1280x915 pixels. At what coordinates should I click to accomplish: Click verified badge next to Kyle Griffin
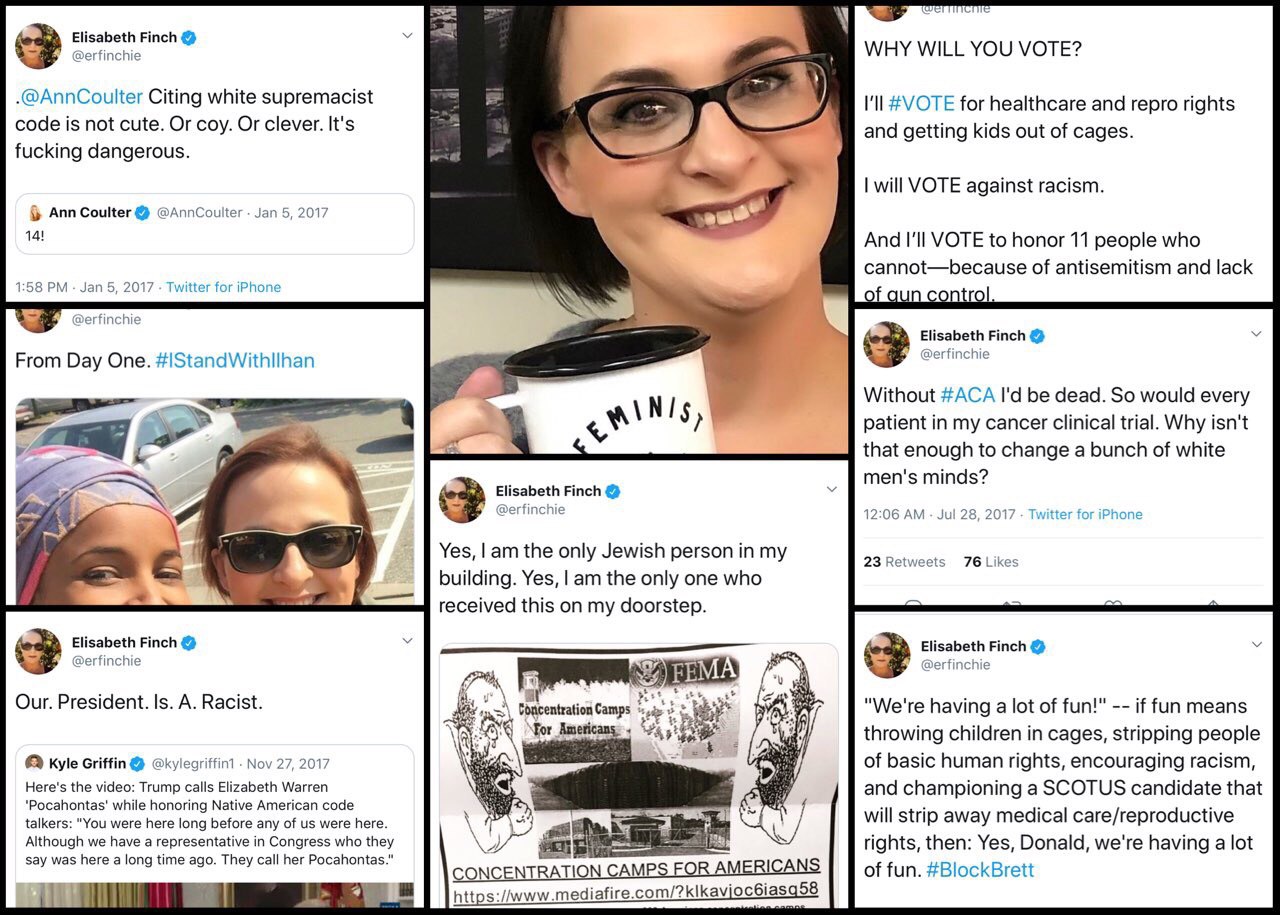click(138, 764)
